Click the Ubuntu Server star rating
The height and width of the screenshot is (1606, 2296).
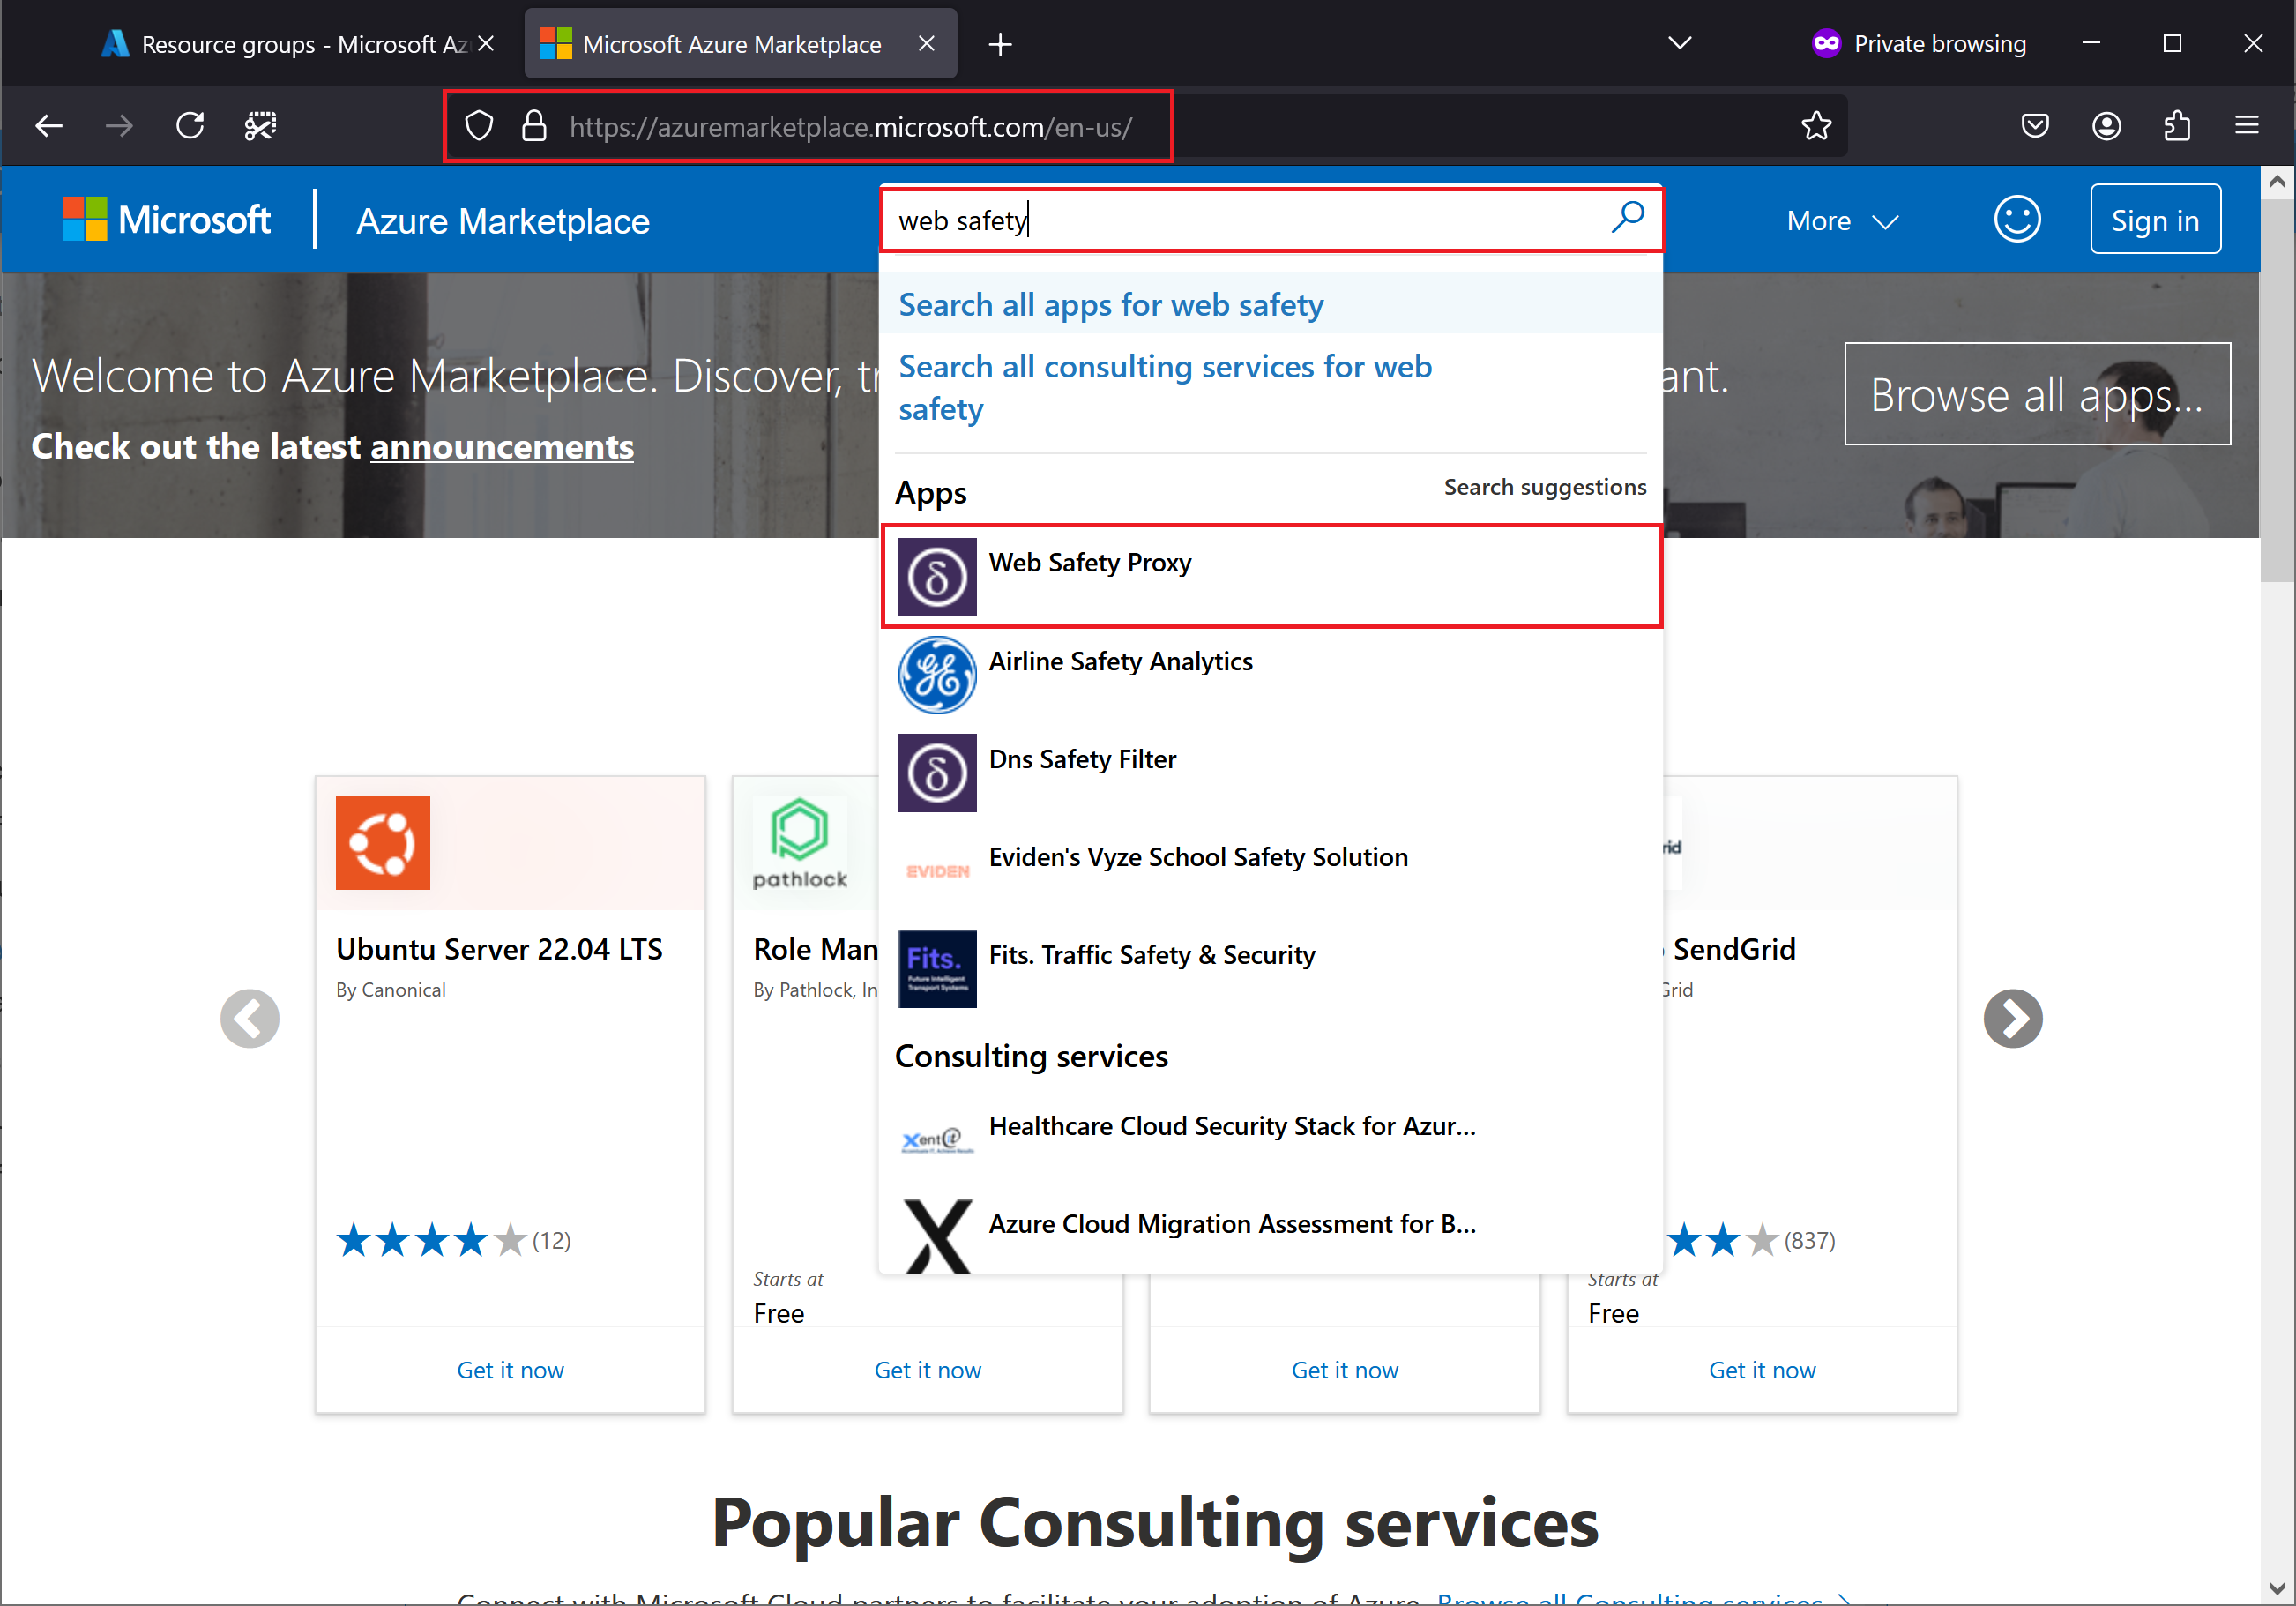coord(431,1240)
